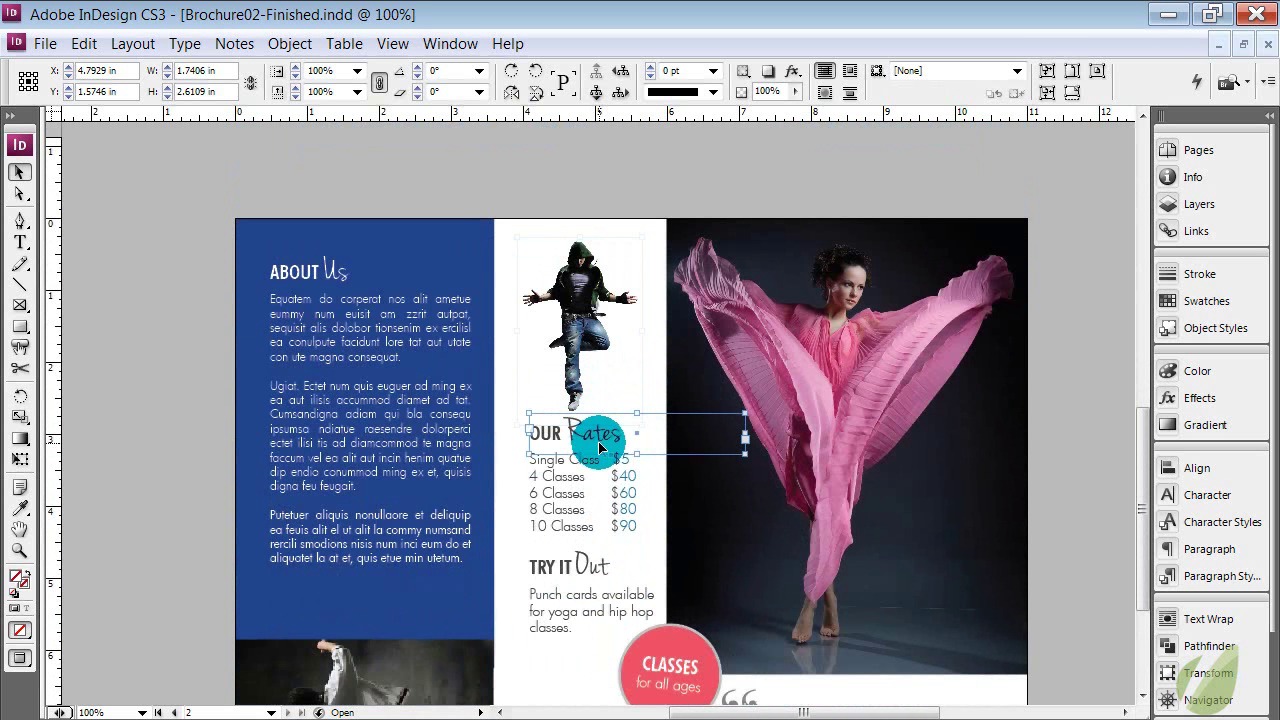Toggle the drop shadow effect button

coord(768,71)
